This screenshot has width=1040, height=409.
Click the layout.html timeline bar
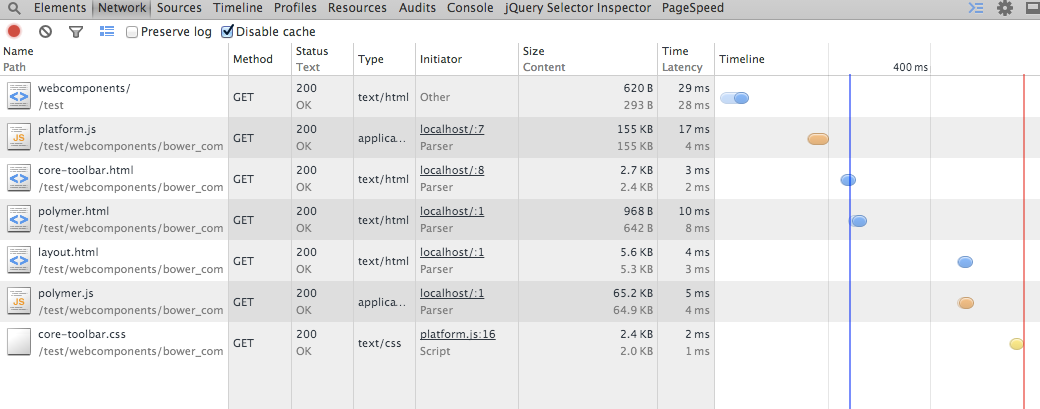tap(965, 262)
